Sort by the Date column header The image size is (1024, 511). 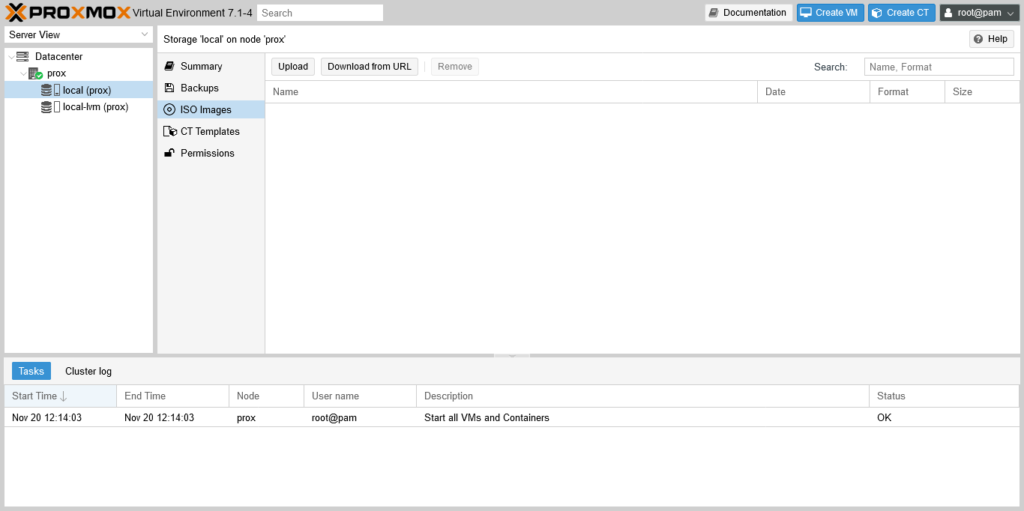[814, 92]
